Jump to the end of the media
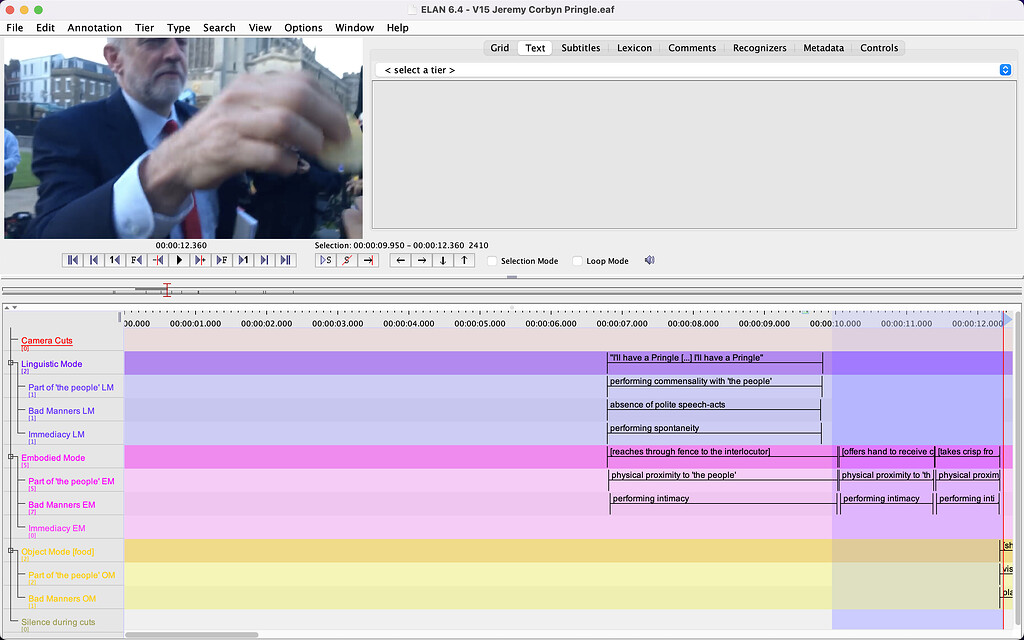 coord(285,260)
